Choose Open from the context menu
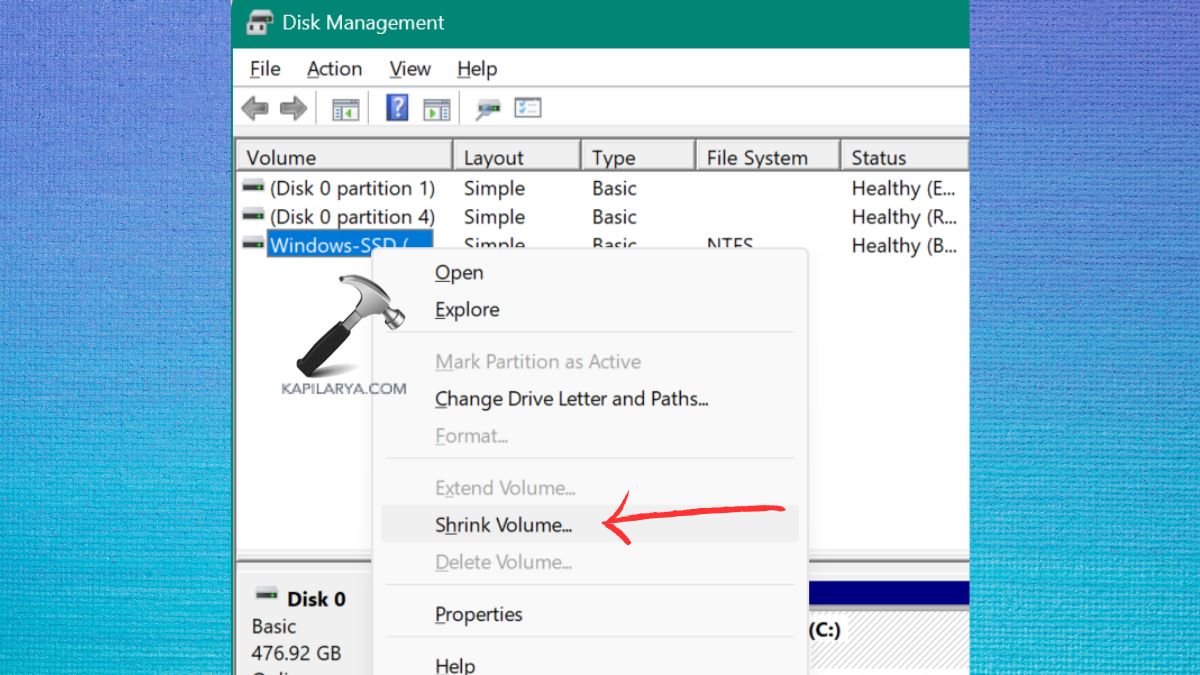Viewport: 1200px width, 675px height. point(459,273)
